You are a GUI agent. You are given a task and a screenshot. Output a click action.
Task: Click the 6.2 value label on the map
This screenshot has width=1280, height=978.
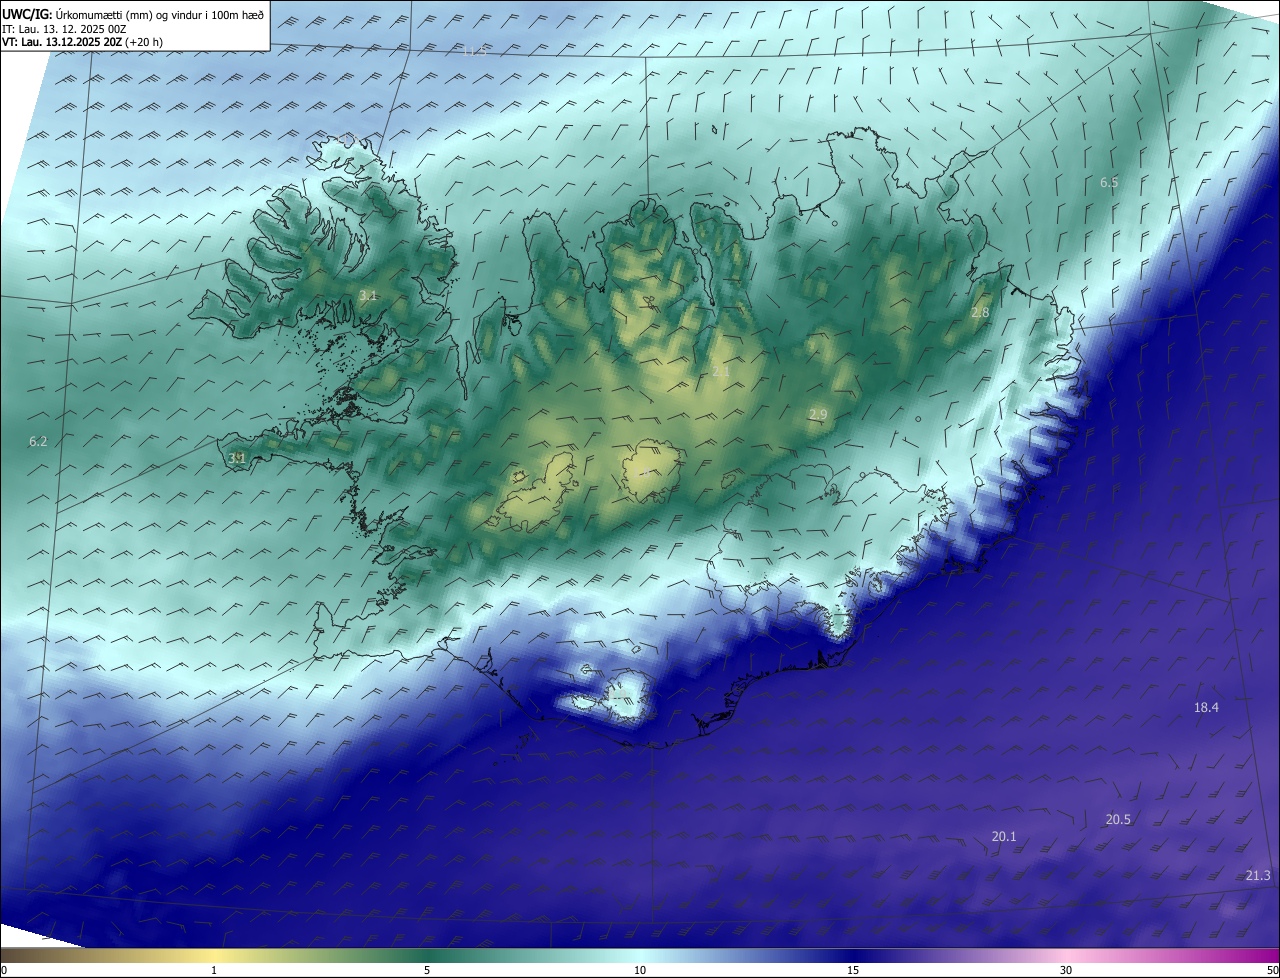tap(38, 441)
